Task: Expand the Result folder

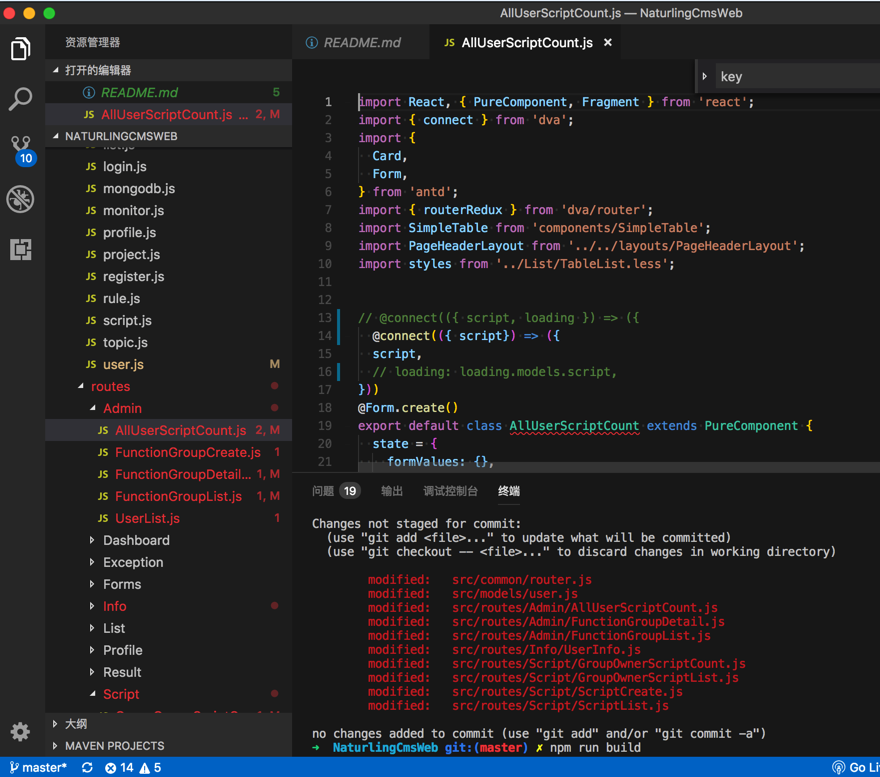Action: pyautogui.click(x=168, y=672)
